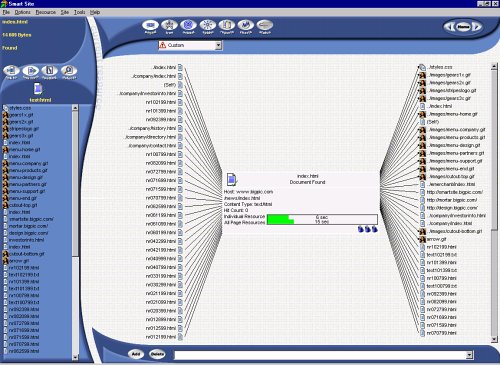Select menu-support.gif in the left sidebar list

(x=27, y=191)
